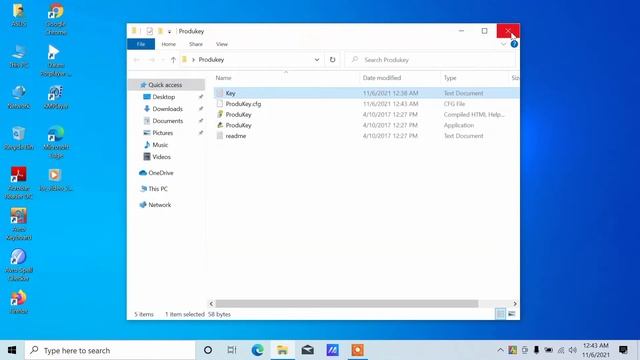Switch to details view layout icon

point(500,314)
